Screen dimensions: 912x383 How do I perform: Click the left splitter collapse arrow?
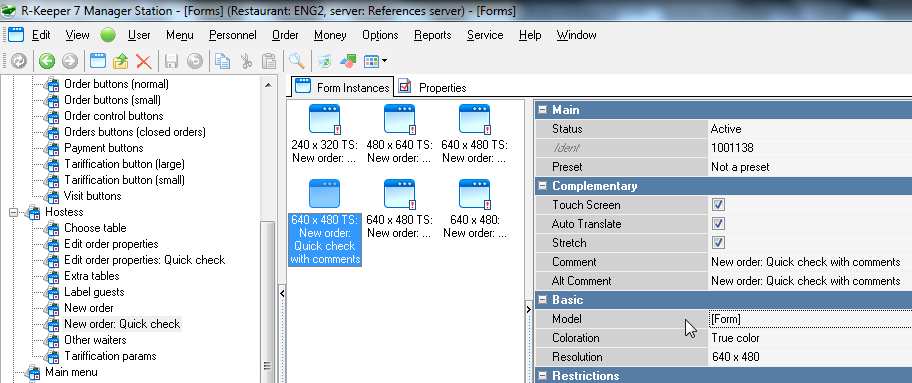(x=282, y=293)
